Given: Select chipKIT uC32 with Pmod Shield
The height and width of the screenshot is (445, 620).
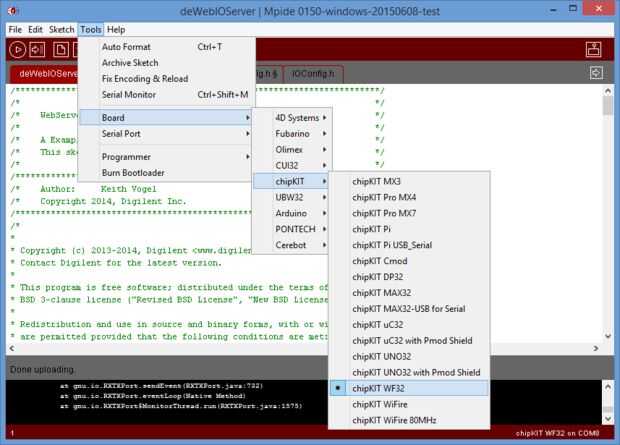Looking at the screenshot, I should (x=409, y=341).
